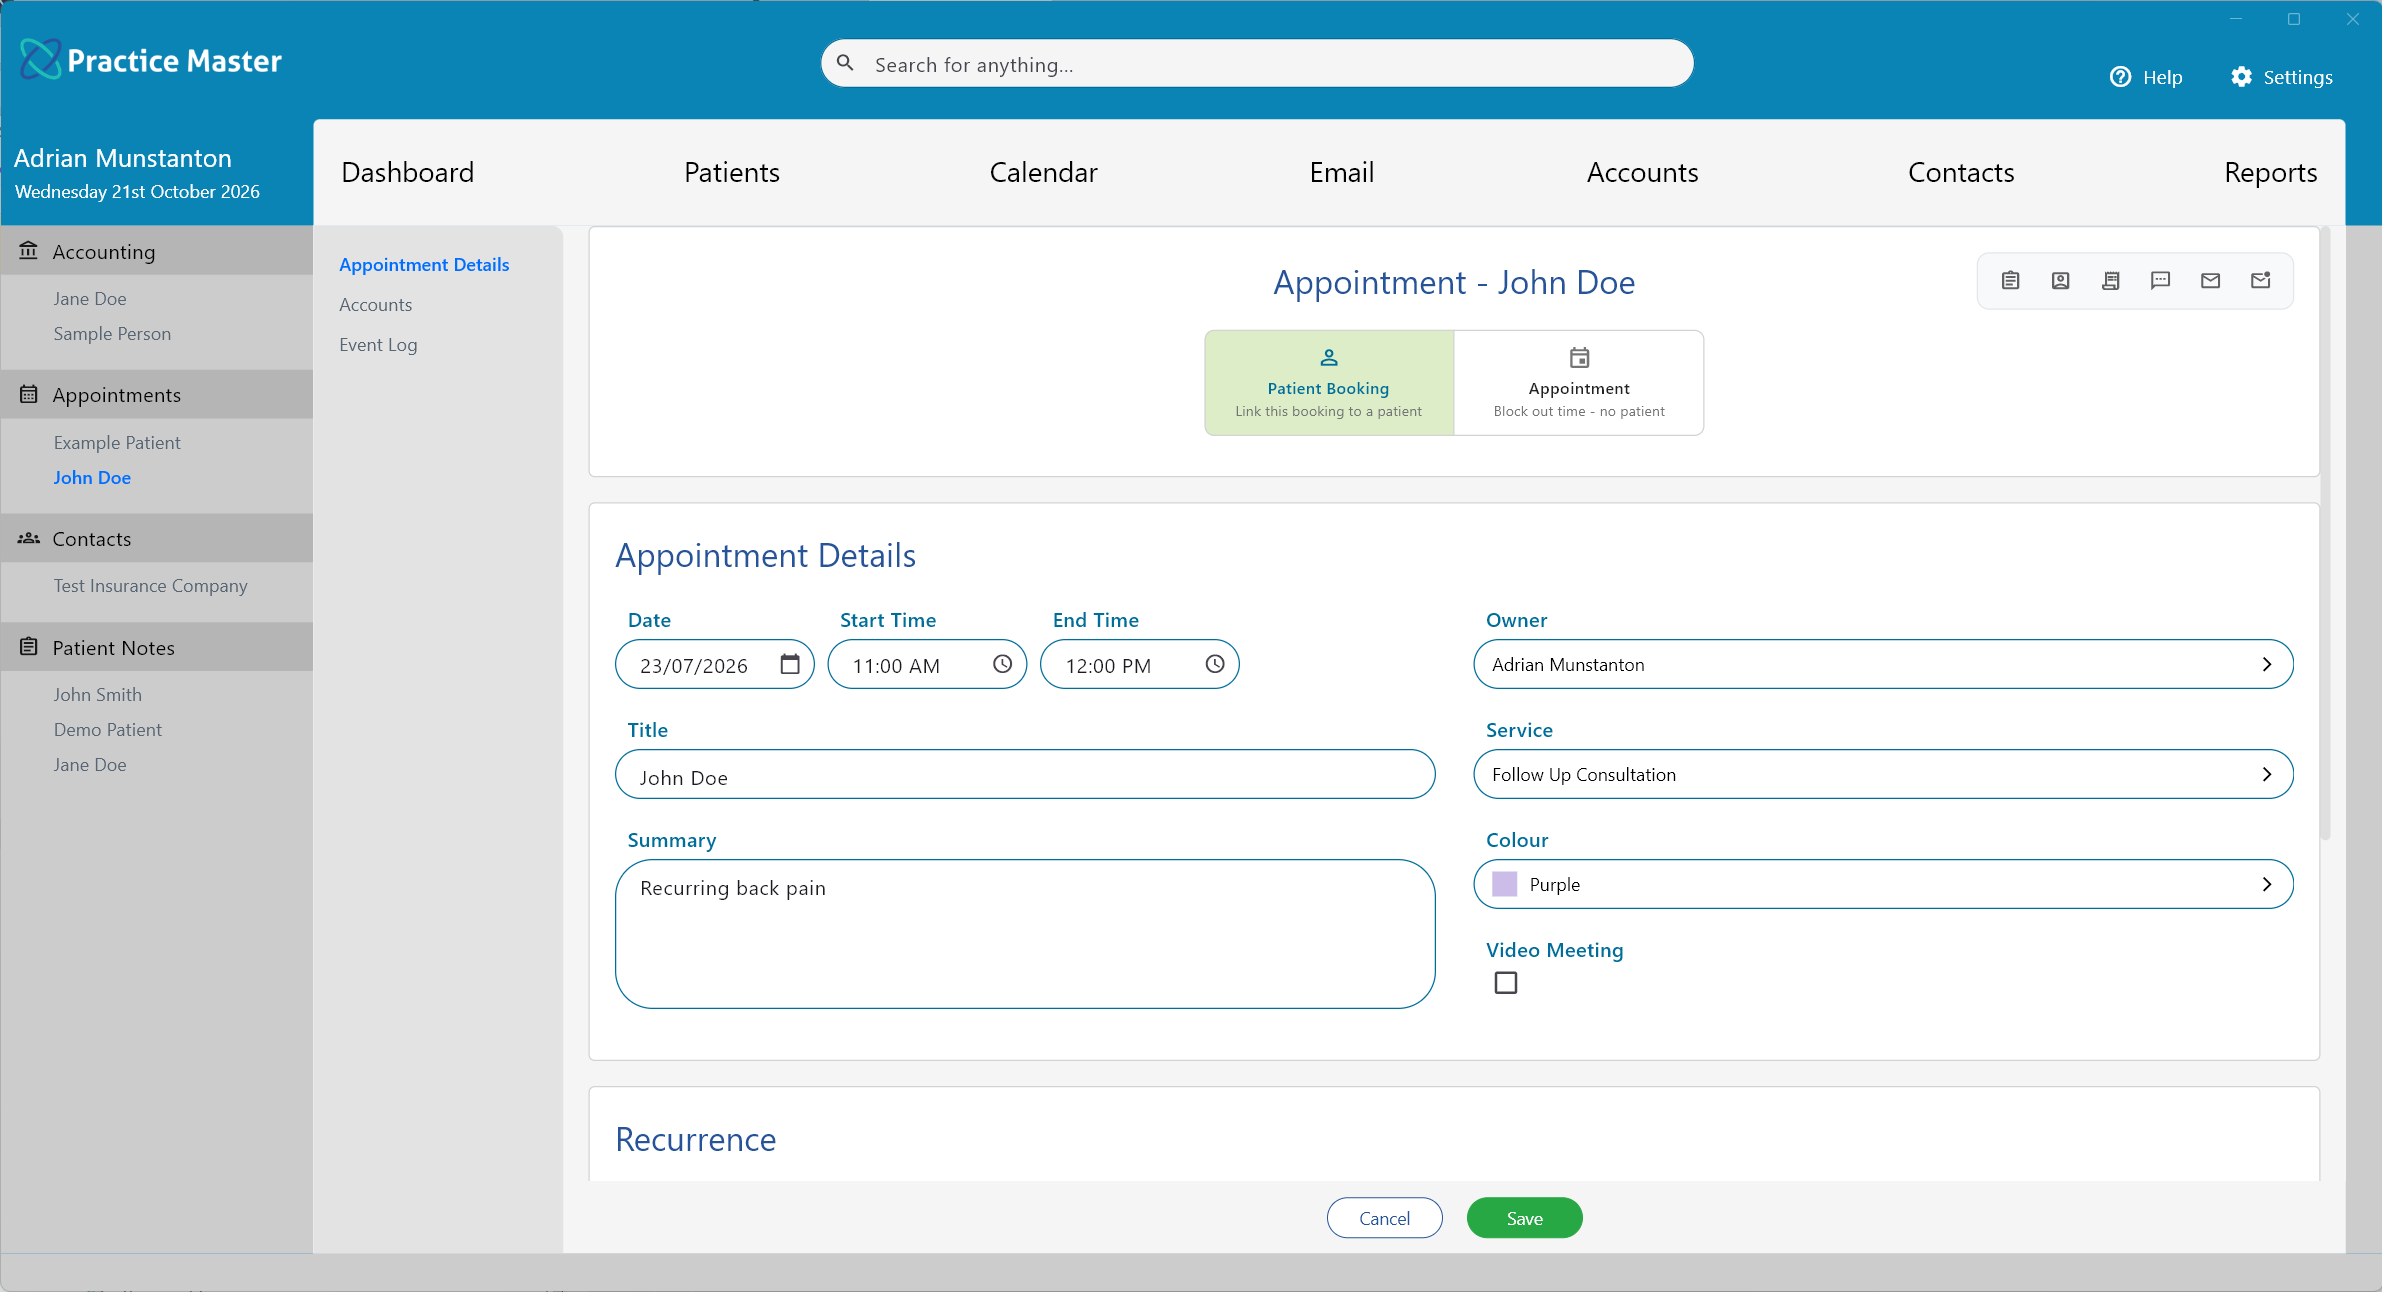Image resolution: width=2382 pixels, height=1292 pixels.
Task: Click the person icon on Patient Booking
Action: (x=1328, y=357)
